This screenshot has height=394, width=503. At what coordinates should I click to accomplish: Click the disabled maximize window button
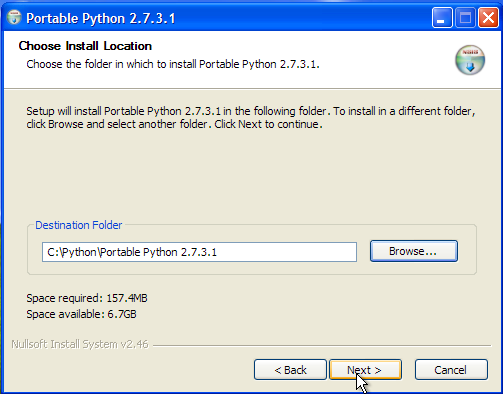pos(465,18)
